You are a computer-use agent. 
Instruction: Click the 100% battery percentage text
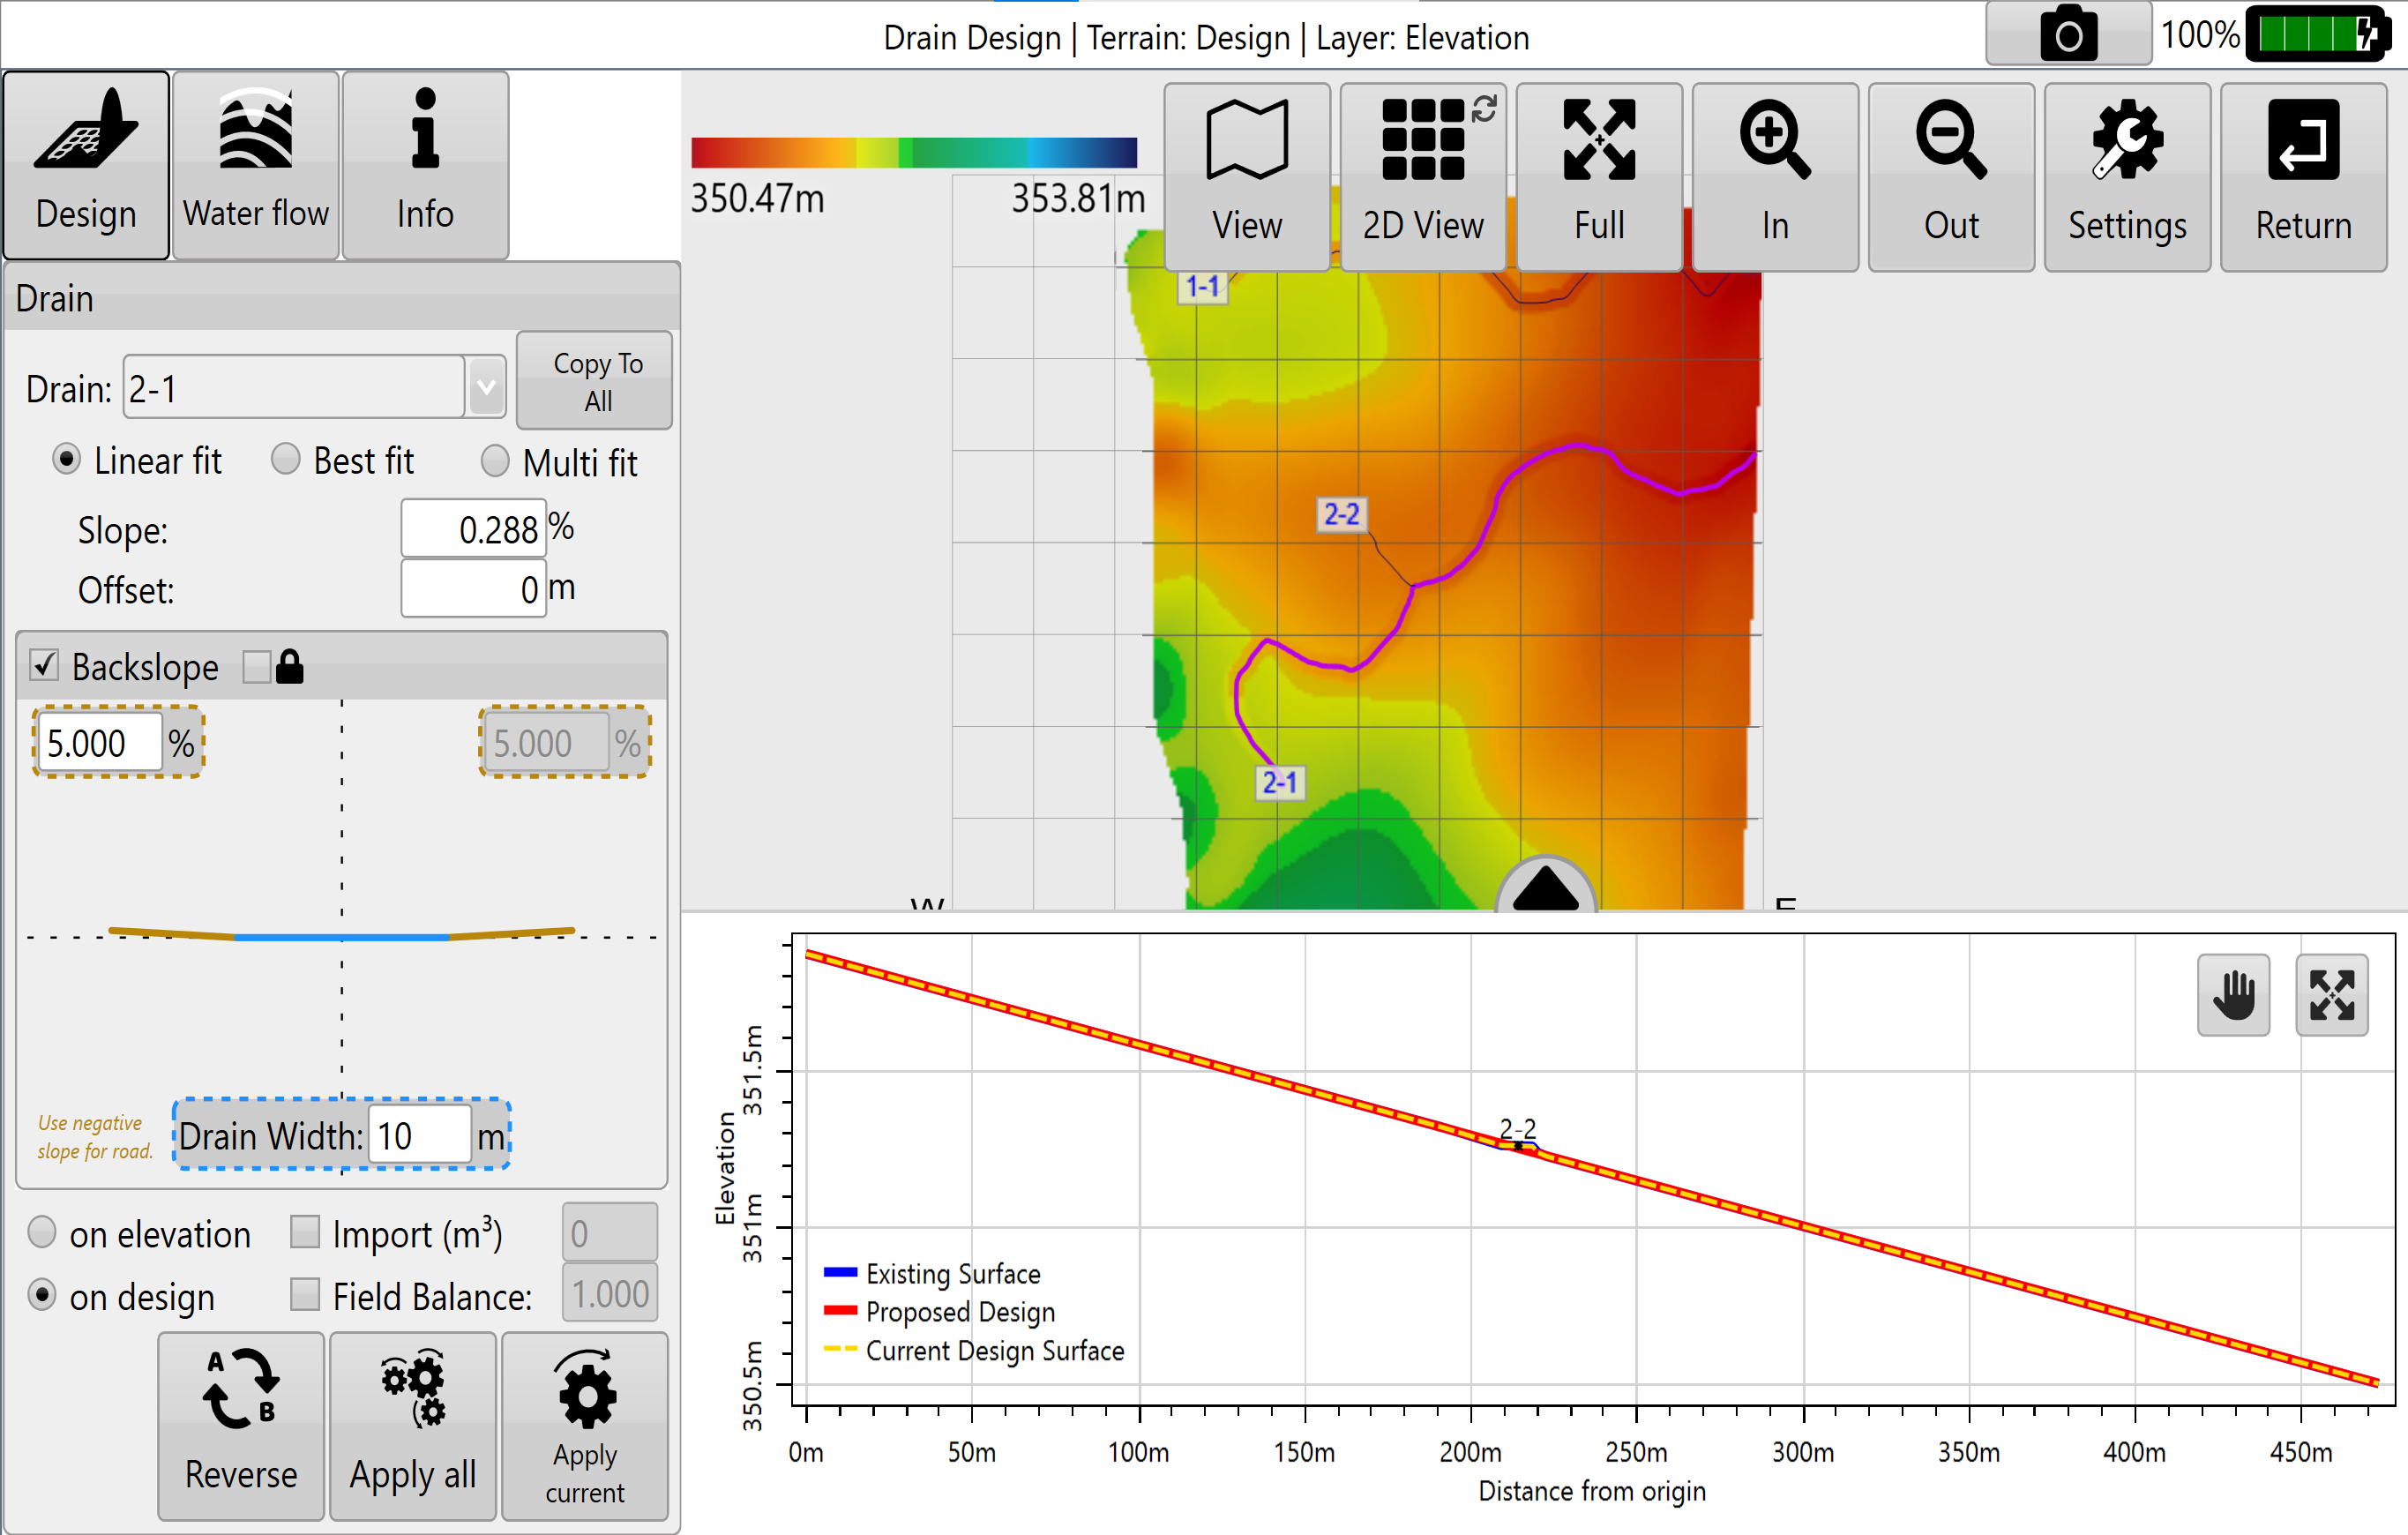[x=2199, y=35]
